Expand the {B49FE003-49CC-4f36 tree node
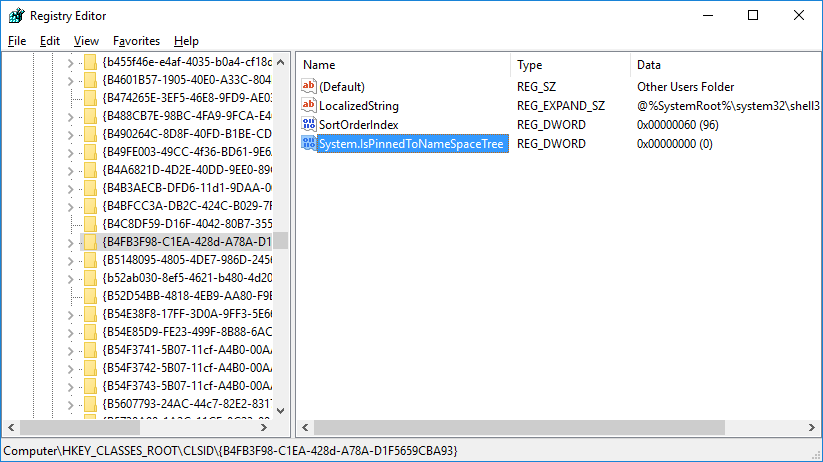Image resolution: width=823 pixels, height=462 pixels. coord(70,153)
